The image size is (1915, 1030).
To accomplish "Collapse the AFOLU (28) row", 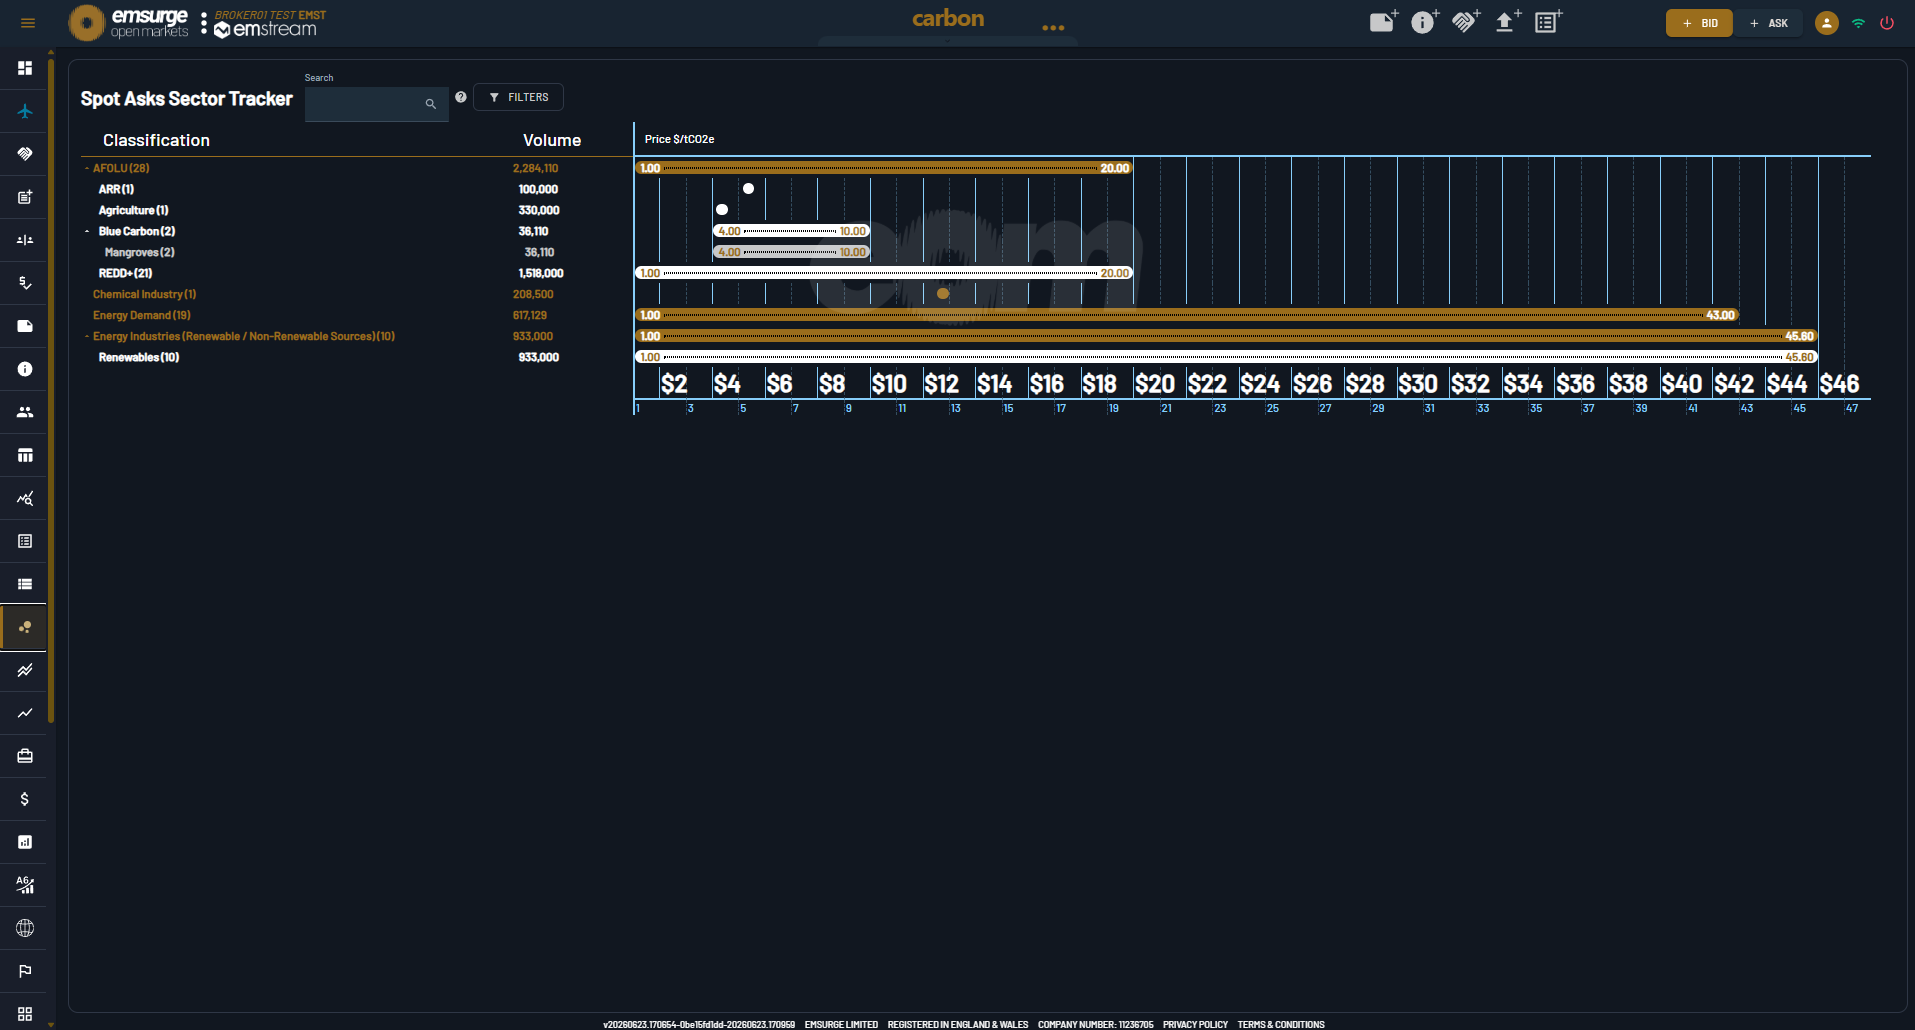I will tap(87, 168).
